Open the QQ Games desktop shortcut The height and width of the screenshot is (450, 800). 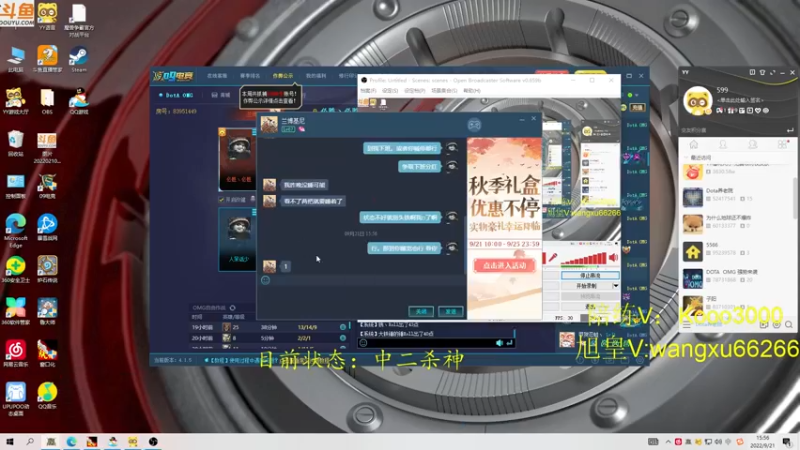click(79, 100)
